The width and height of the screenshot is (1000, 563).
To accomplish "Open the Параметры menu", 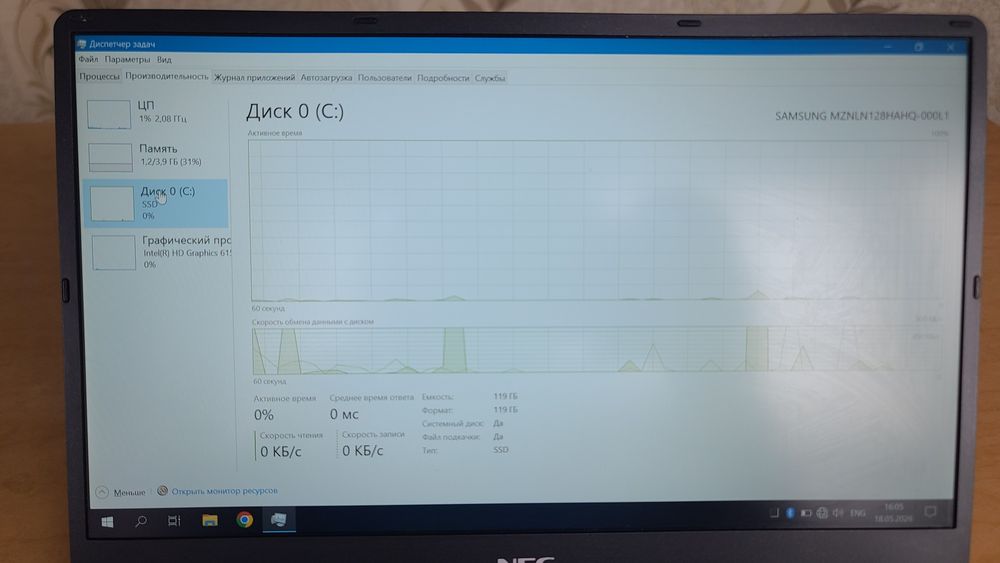I will click(127, 59).
